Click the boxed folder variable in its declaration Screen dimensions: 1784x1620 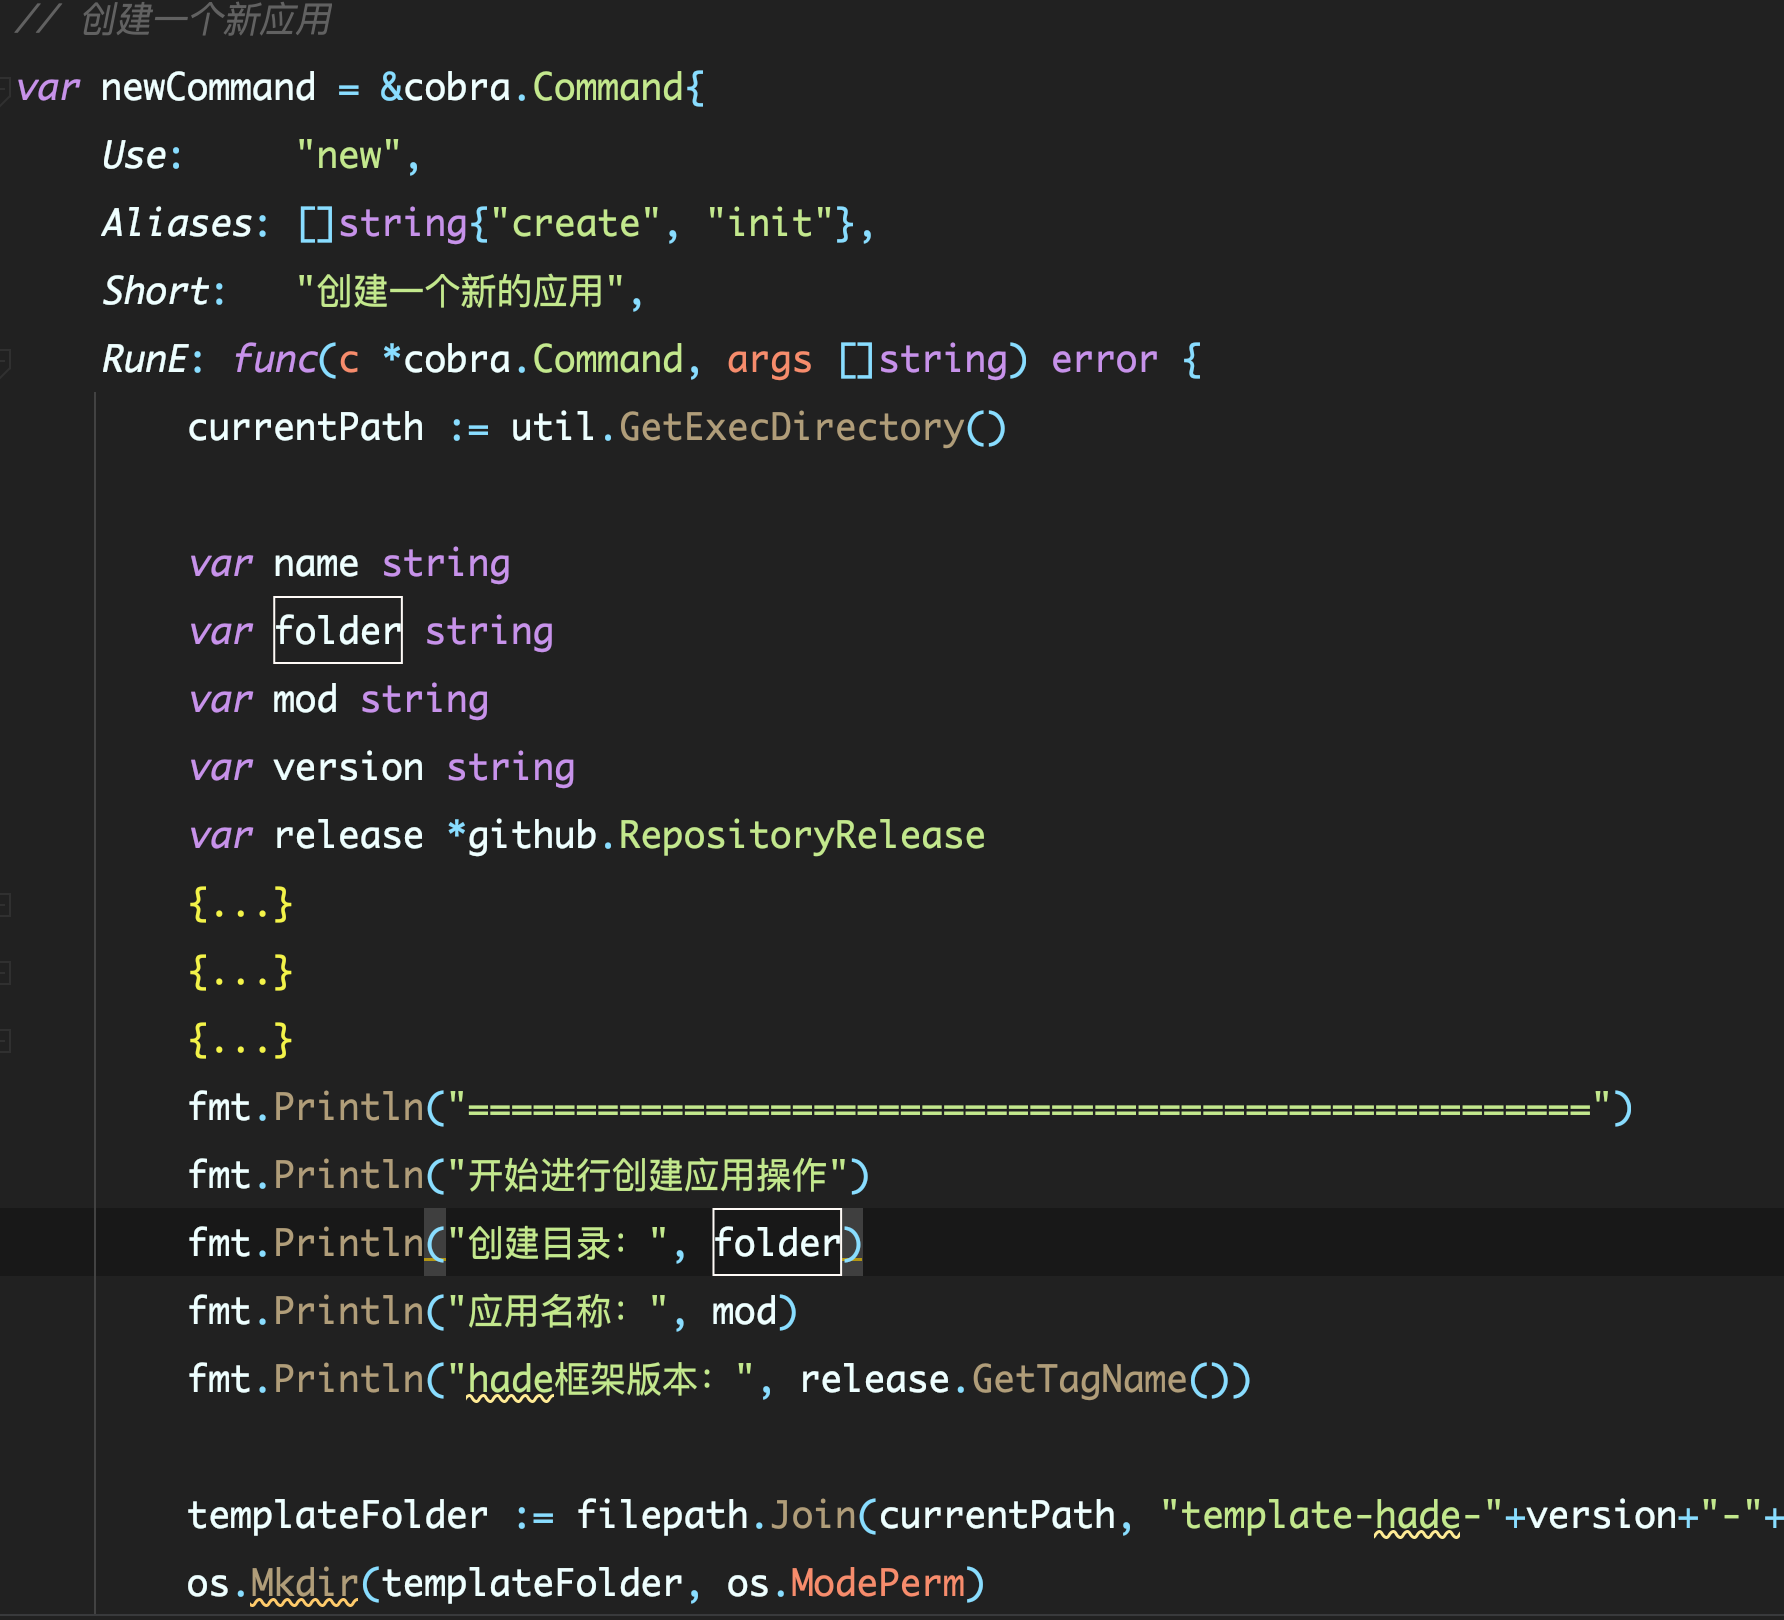coord(338,631)
